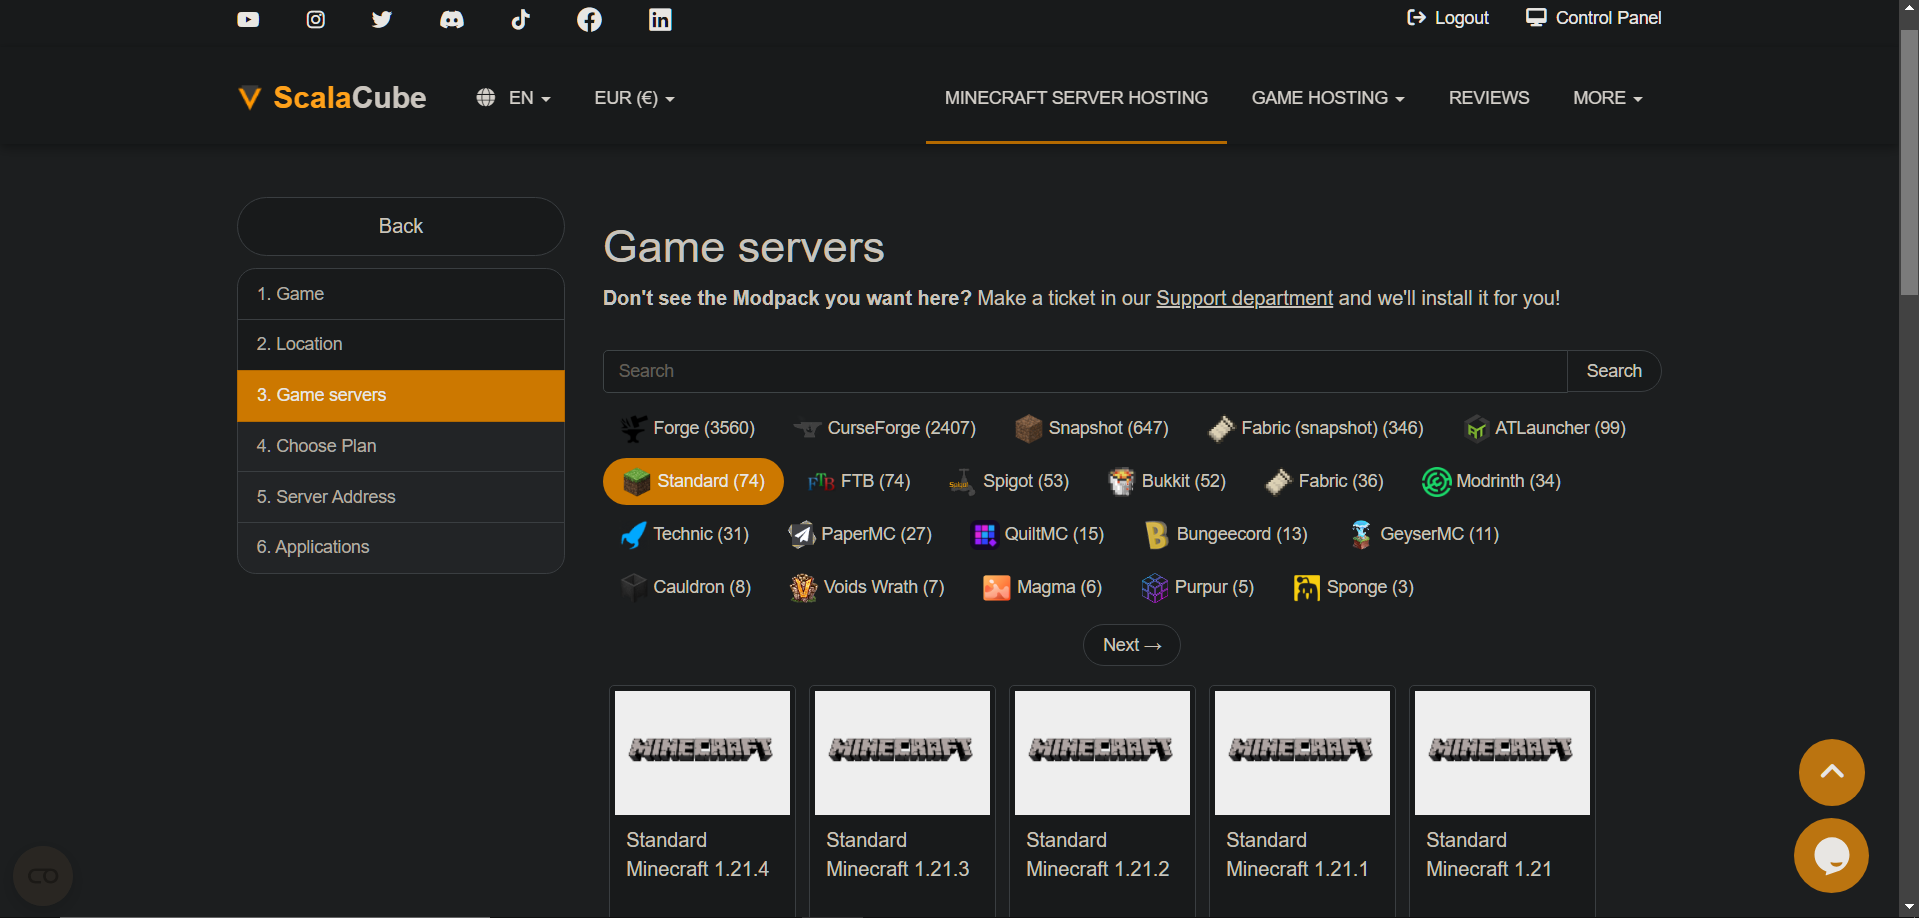Select the Spigot server filter
1919x918 pixels.
[1008, 481]
